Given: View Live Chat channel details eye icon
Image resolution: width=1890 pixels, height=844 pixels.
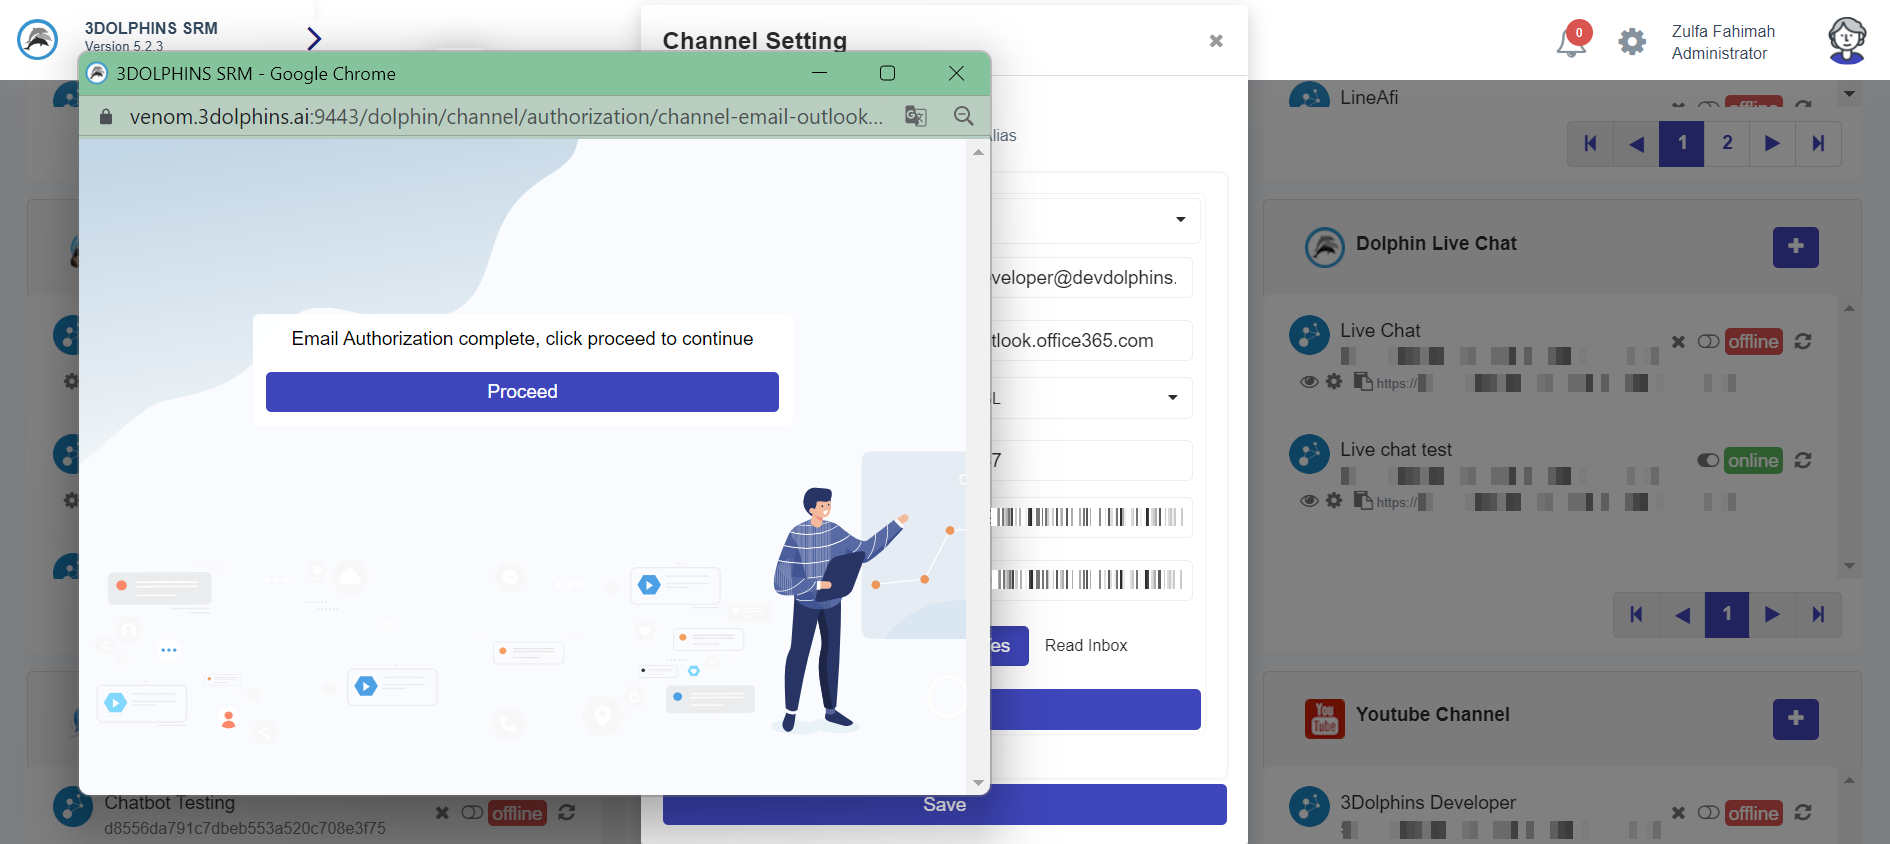Looking at the screenshot, I should 1308,382.
